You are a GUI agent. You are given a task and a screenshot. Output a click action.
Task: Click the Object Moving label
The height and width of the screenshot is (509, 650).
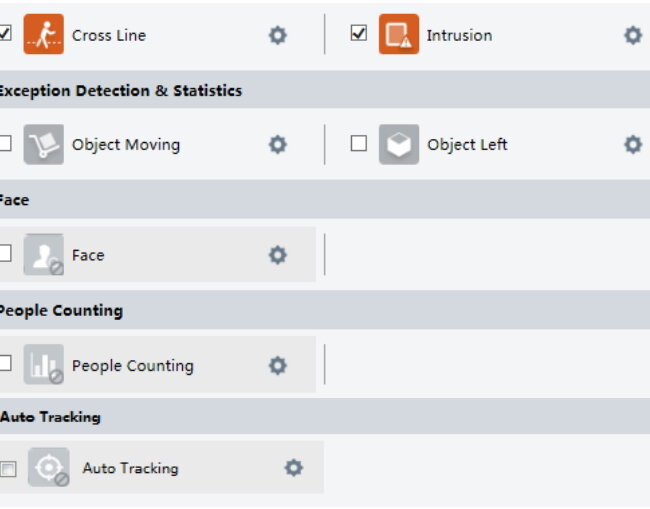coord(126,145)
